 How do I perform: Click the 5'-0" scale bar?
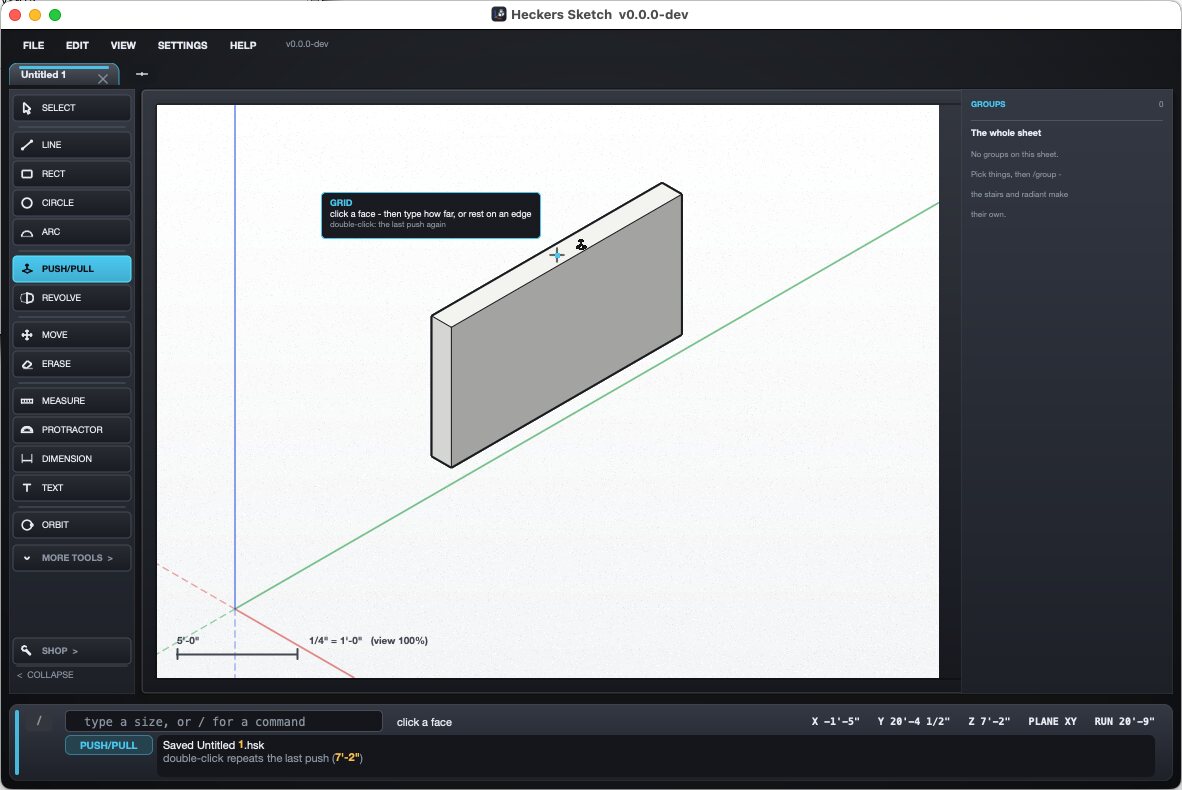237,654
